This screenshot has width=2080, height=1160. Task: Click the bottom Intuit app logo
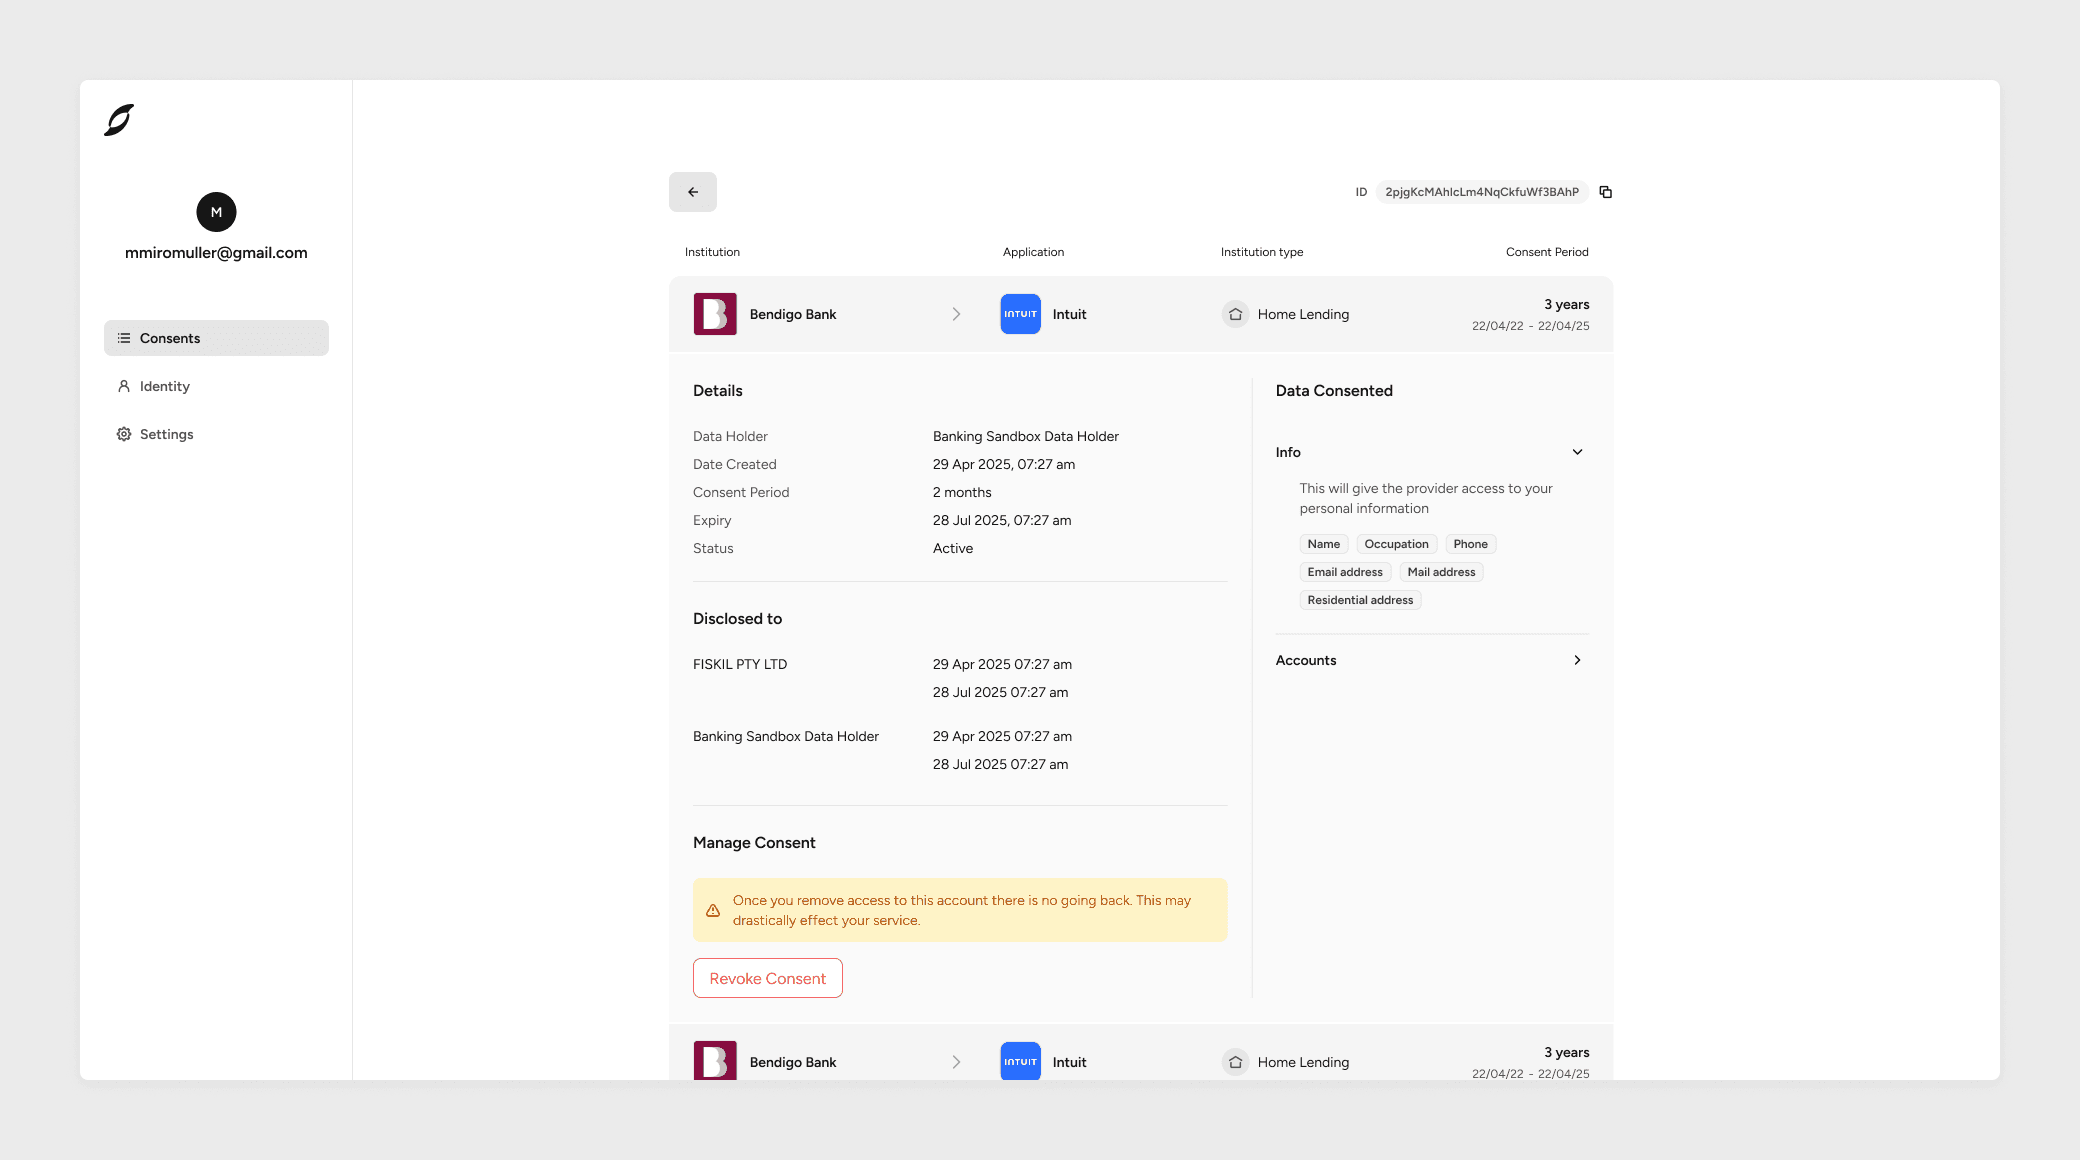pos(1020,1061)
